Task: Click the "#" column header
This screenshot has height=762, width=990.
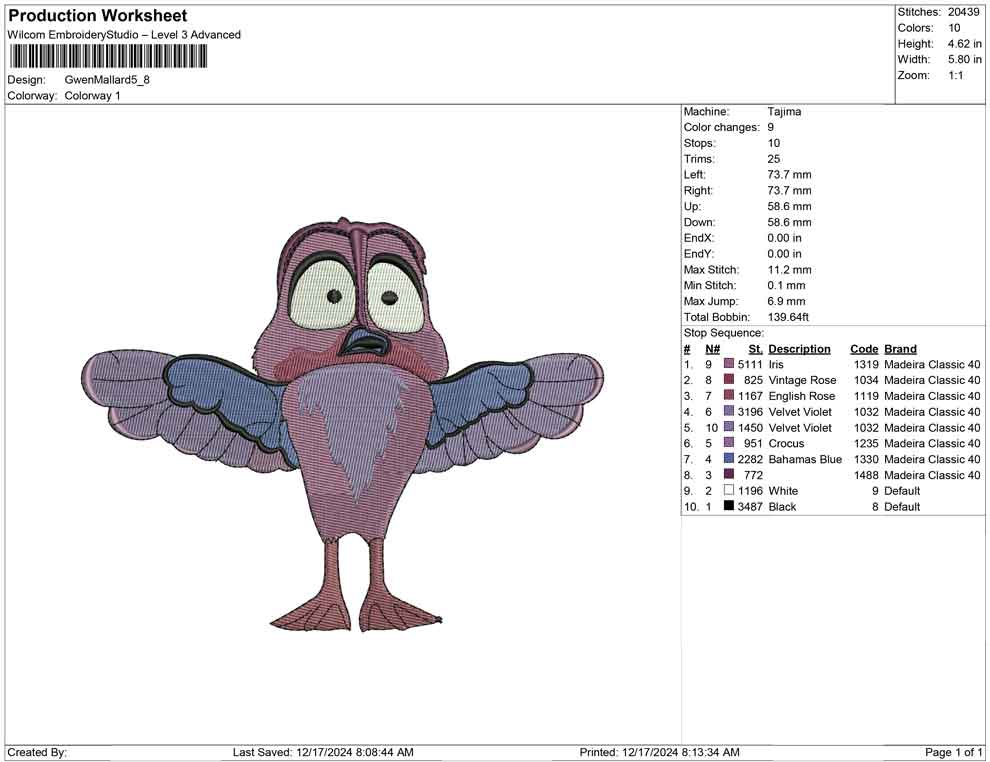Action: [687, 348]
